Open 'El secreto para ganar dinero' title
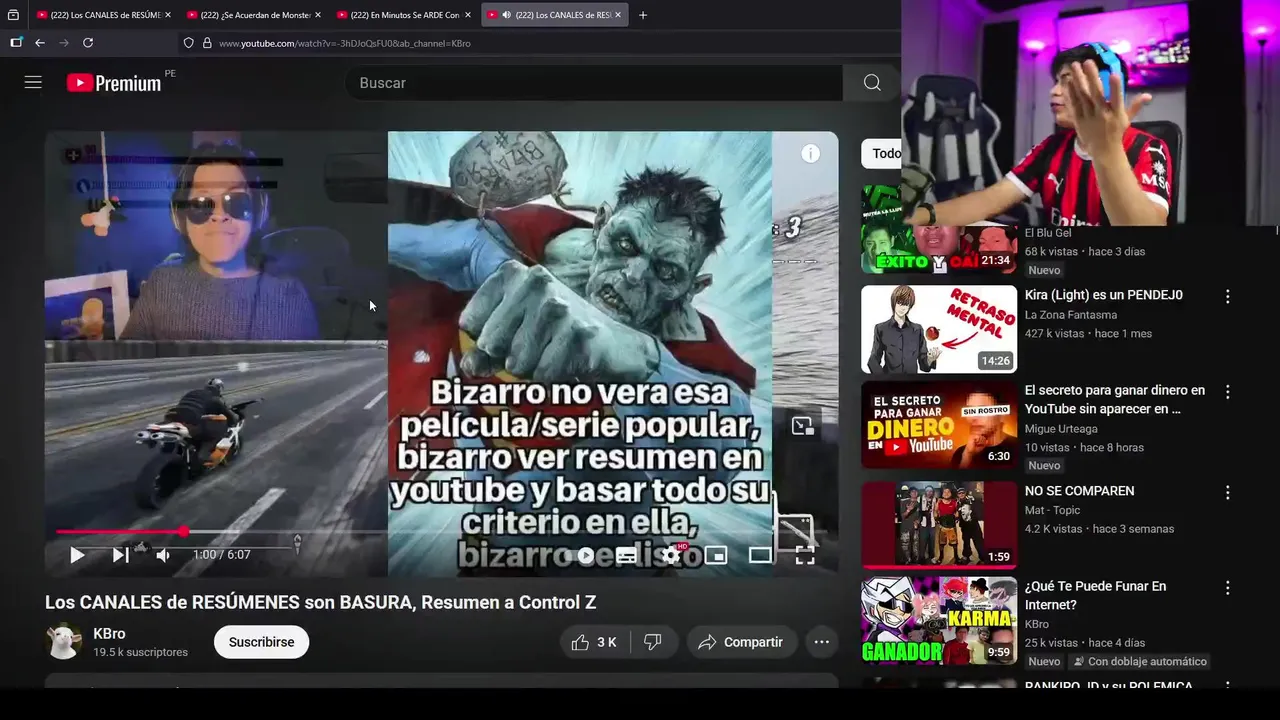The image size is (1280, 720). tap(1115, 399)
